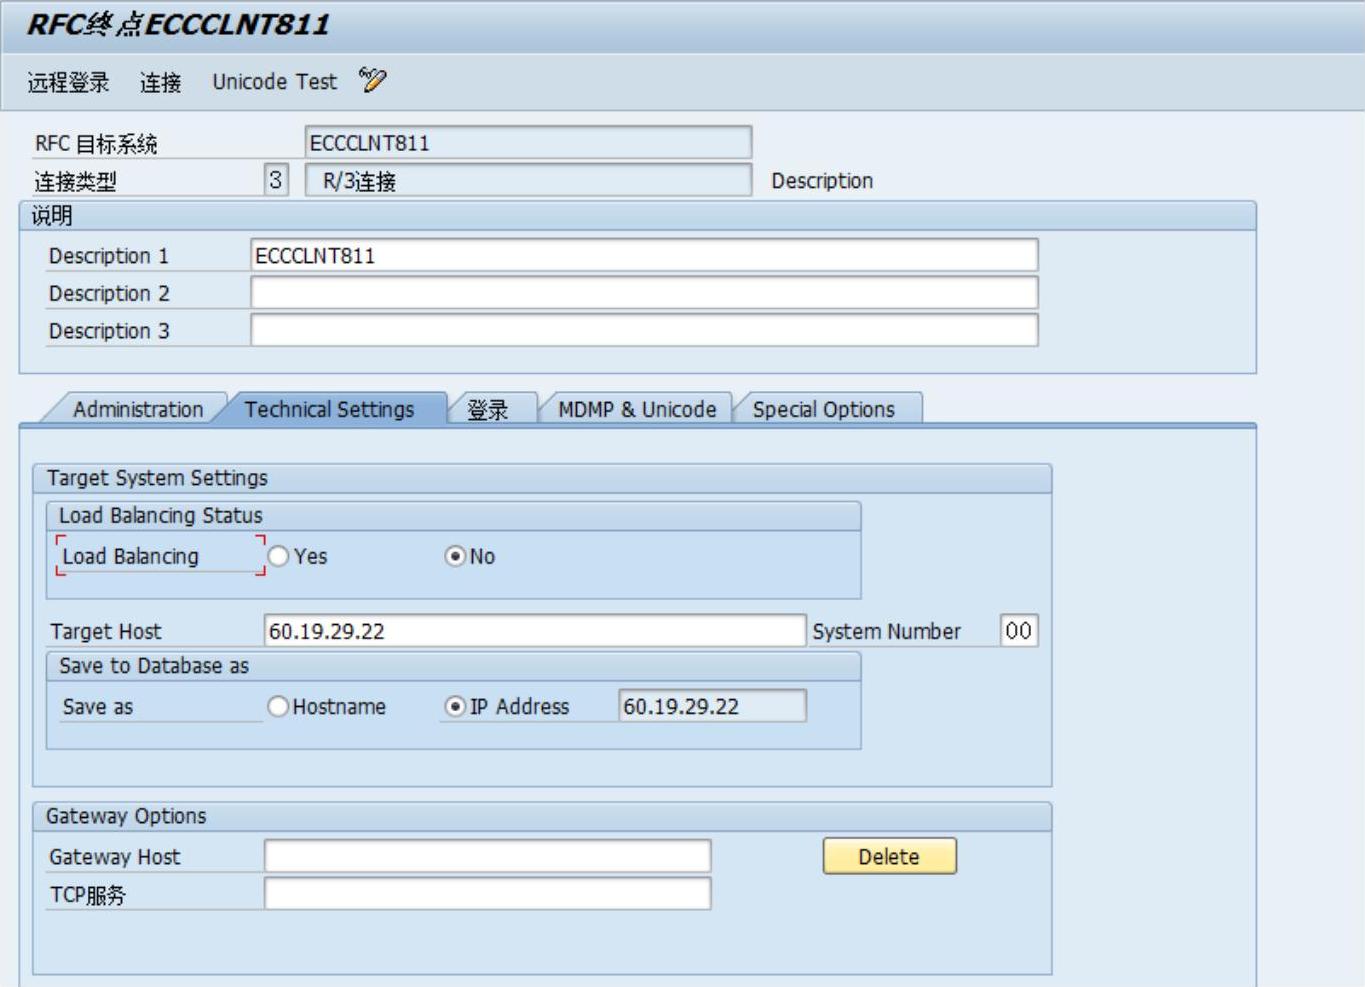
Task: Click the Gateway Host input field
Action: click(x=487, y=856)
